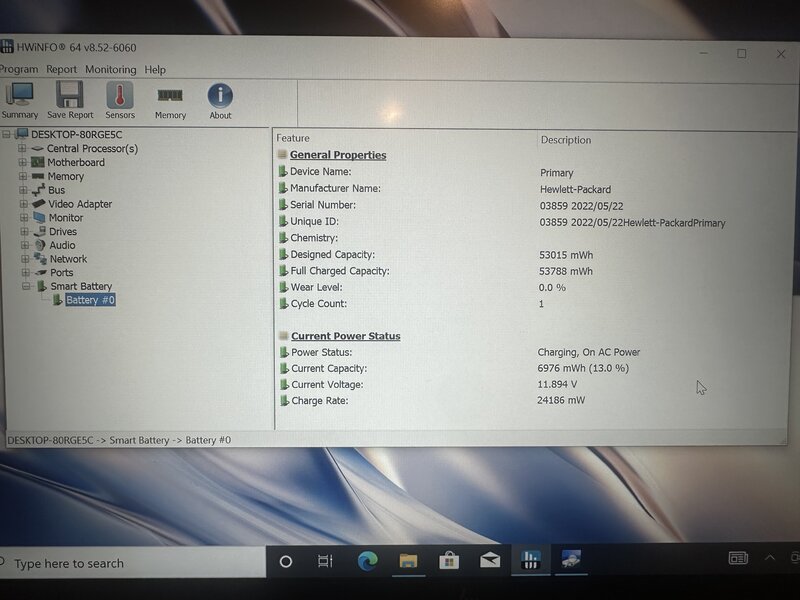The image size is (800, 600).
Task: Click the Cortana circle icon
Action: click(x=286, y=562)
